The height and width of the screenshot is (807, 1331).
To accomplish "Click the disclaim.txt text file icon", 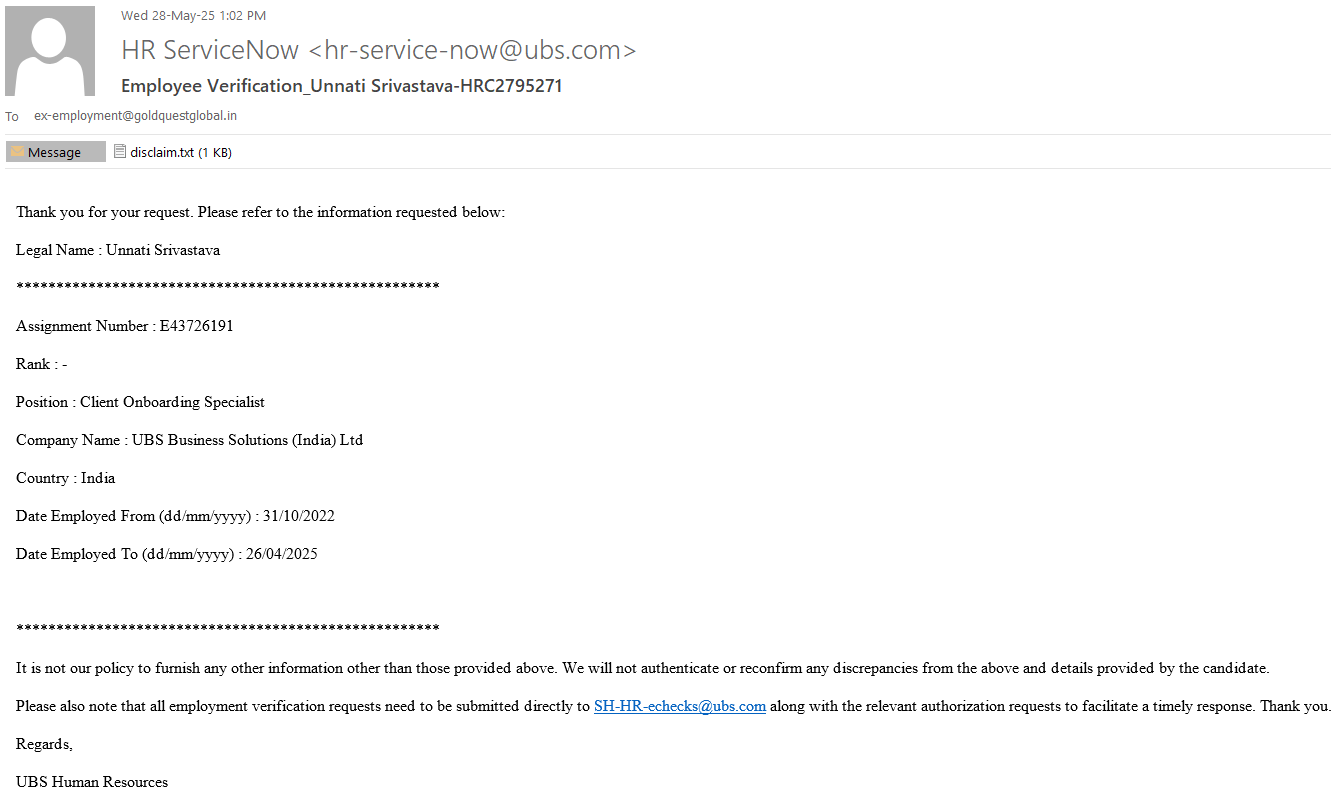I will coord(120,152).
